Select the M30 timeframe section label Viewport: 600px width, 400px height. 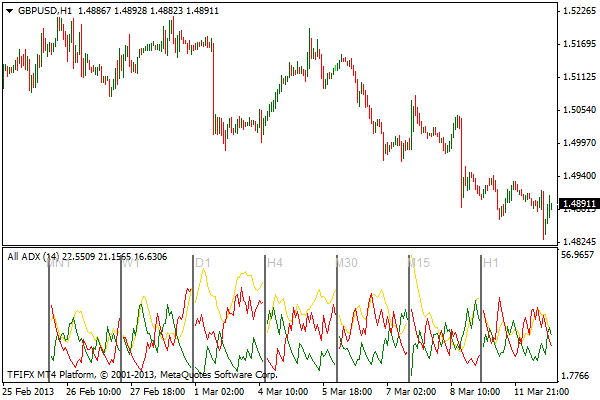(x=347, y=263)
